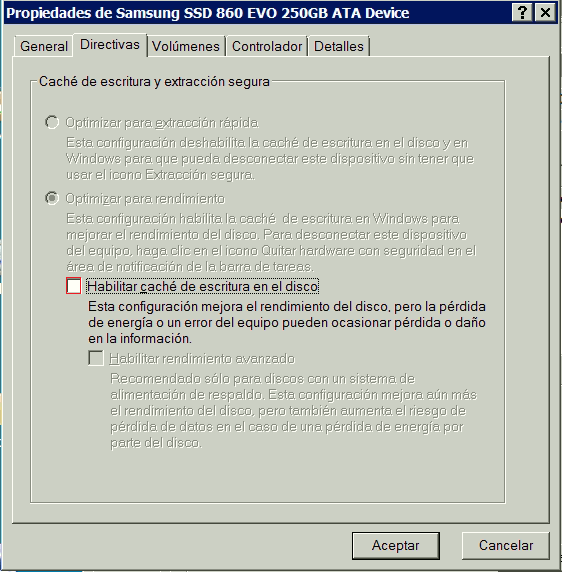The width and height of the screenshot is (562, 572).
Task: Click the 'Habilitar caché de escritura en el disco' label
Action: click(x=203, y=286)
